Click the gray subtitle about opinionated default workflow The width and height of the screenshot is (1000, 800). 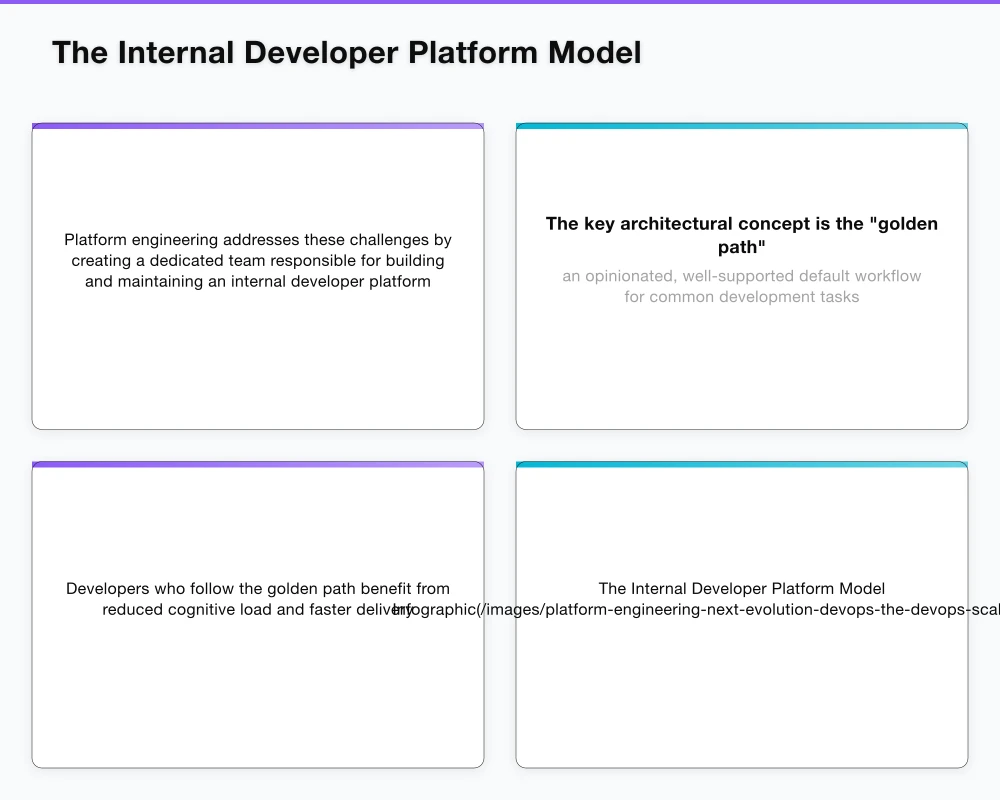[741, 286]
